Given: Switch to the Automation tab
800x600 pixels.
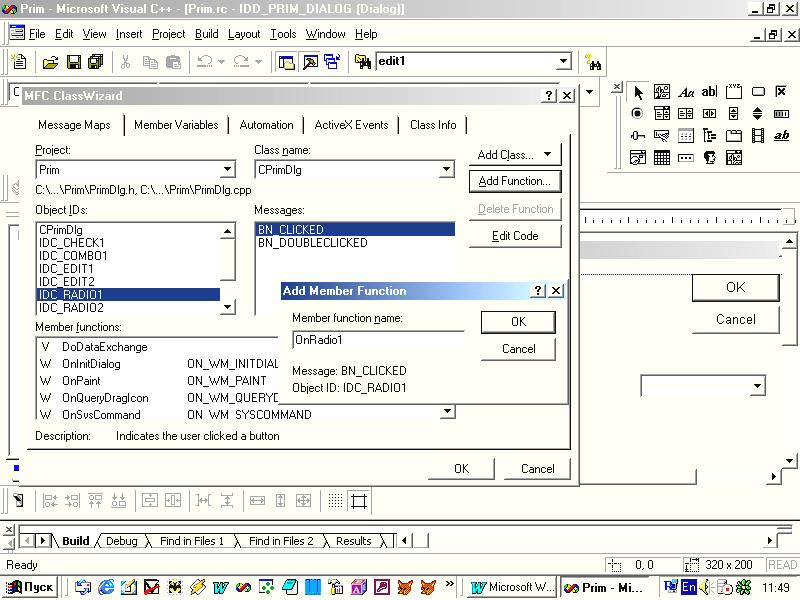Looking at the screenshot, I should click(x=266, y=125).
